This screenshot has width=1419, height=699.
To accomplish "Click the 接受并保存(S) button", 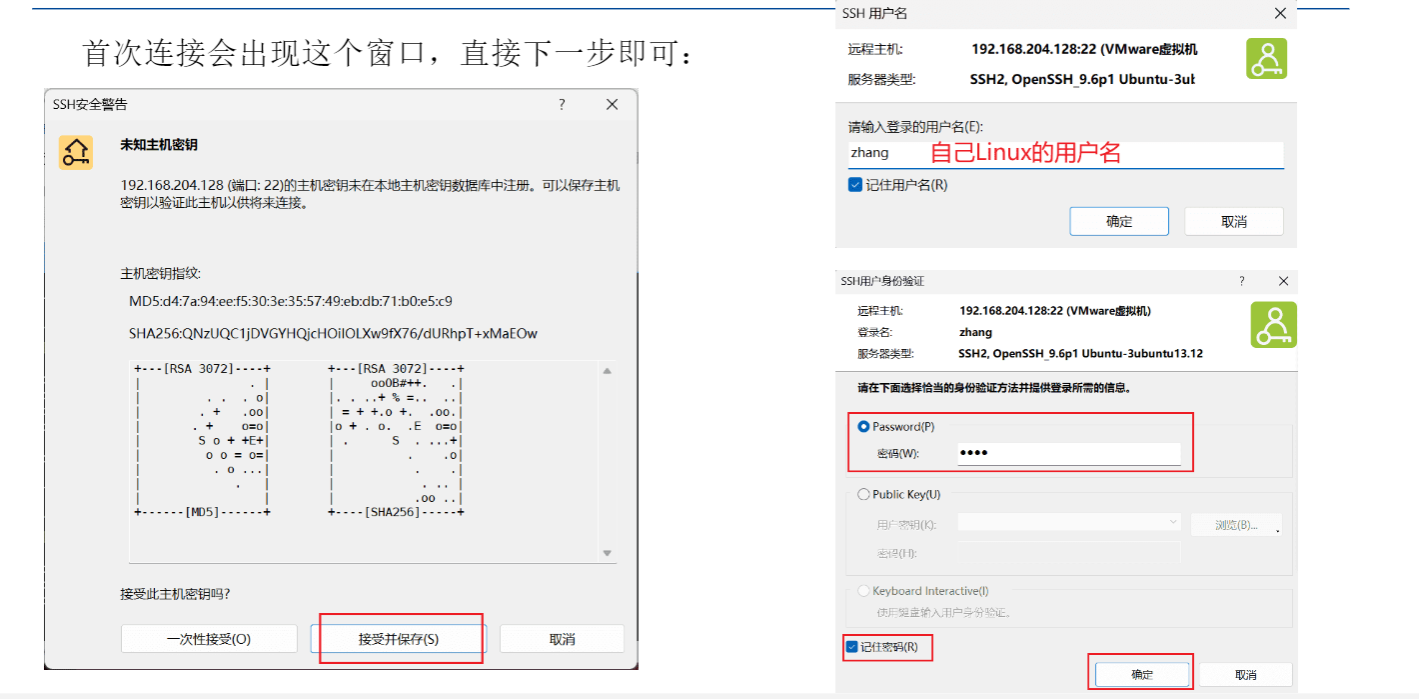I will click(399, 638).
